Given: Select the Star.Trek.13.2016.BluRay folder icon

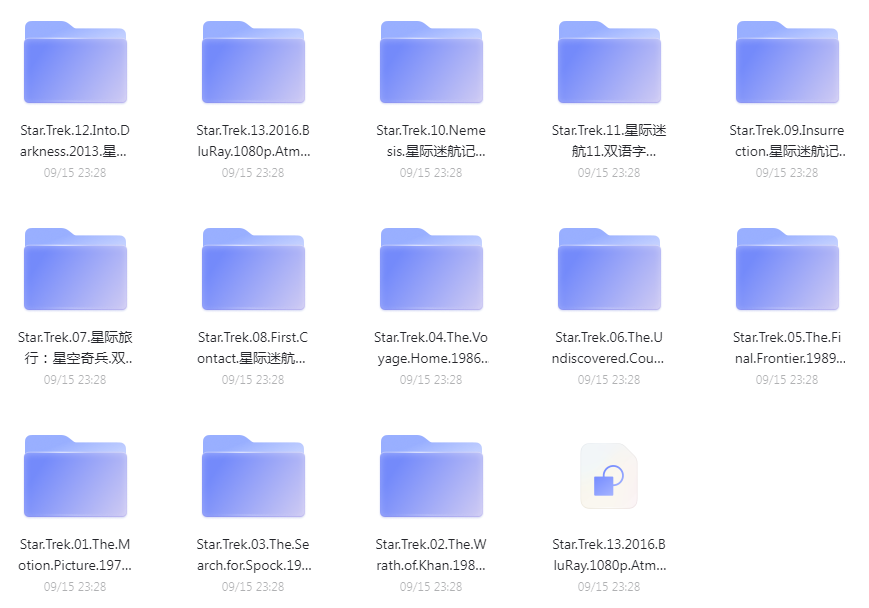Looking at the screenshot, I should [x=253, y=62].
